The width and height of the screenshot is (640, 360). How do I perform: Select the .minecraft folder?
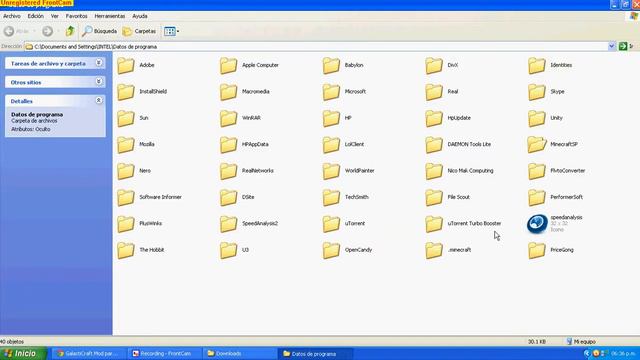click(448, 250)
